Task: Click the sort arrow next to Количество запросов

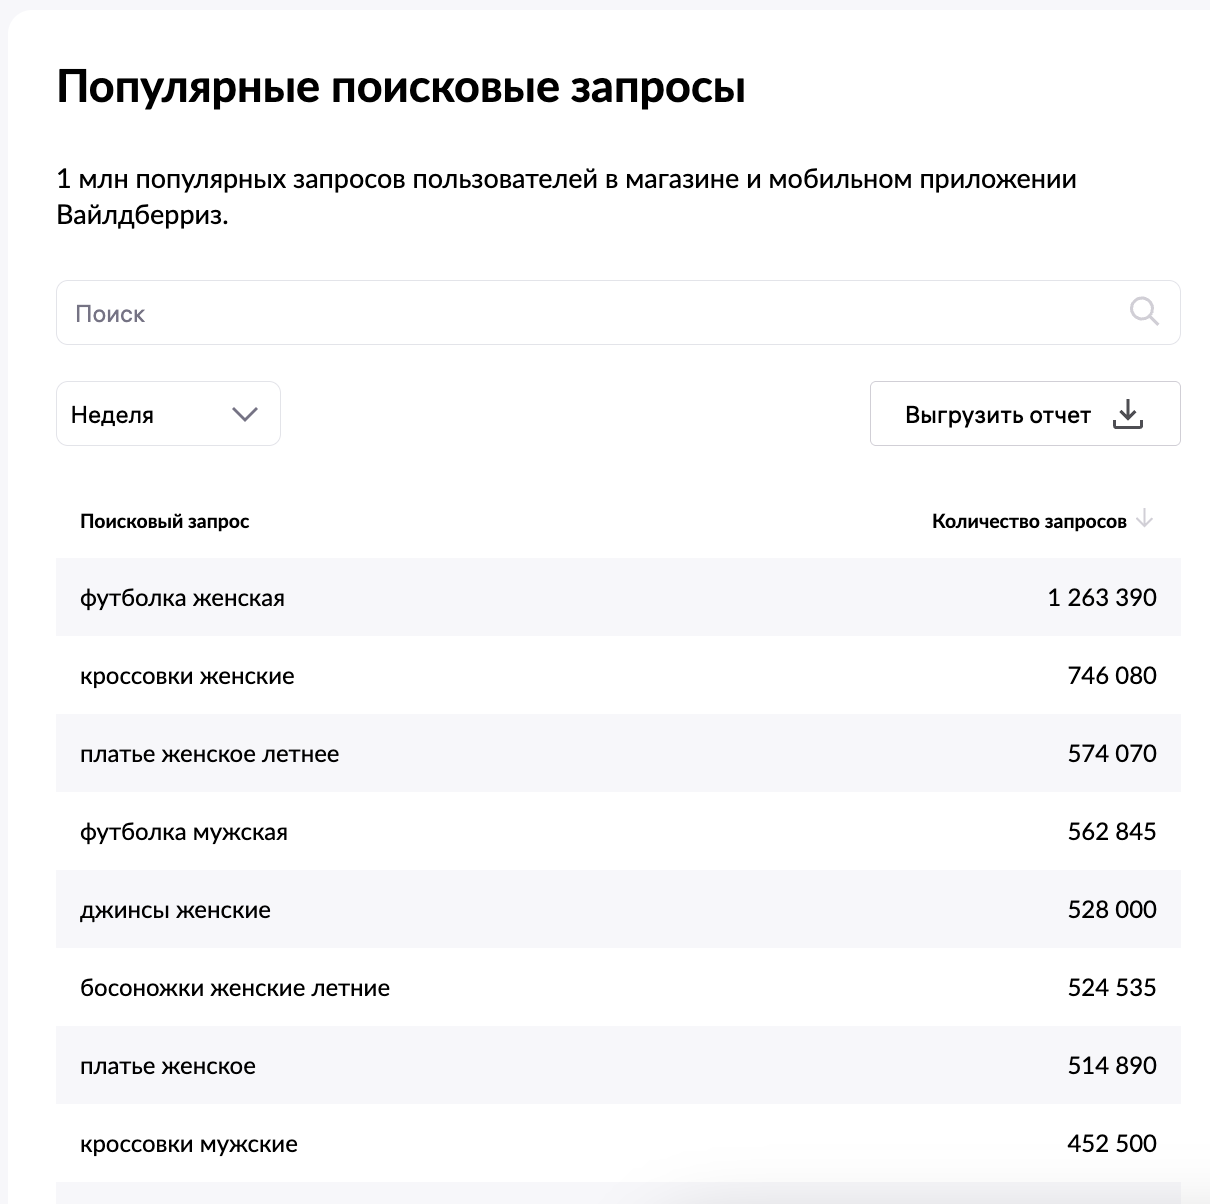Action: click(x=1145, y=519)
